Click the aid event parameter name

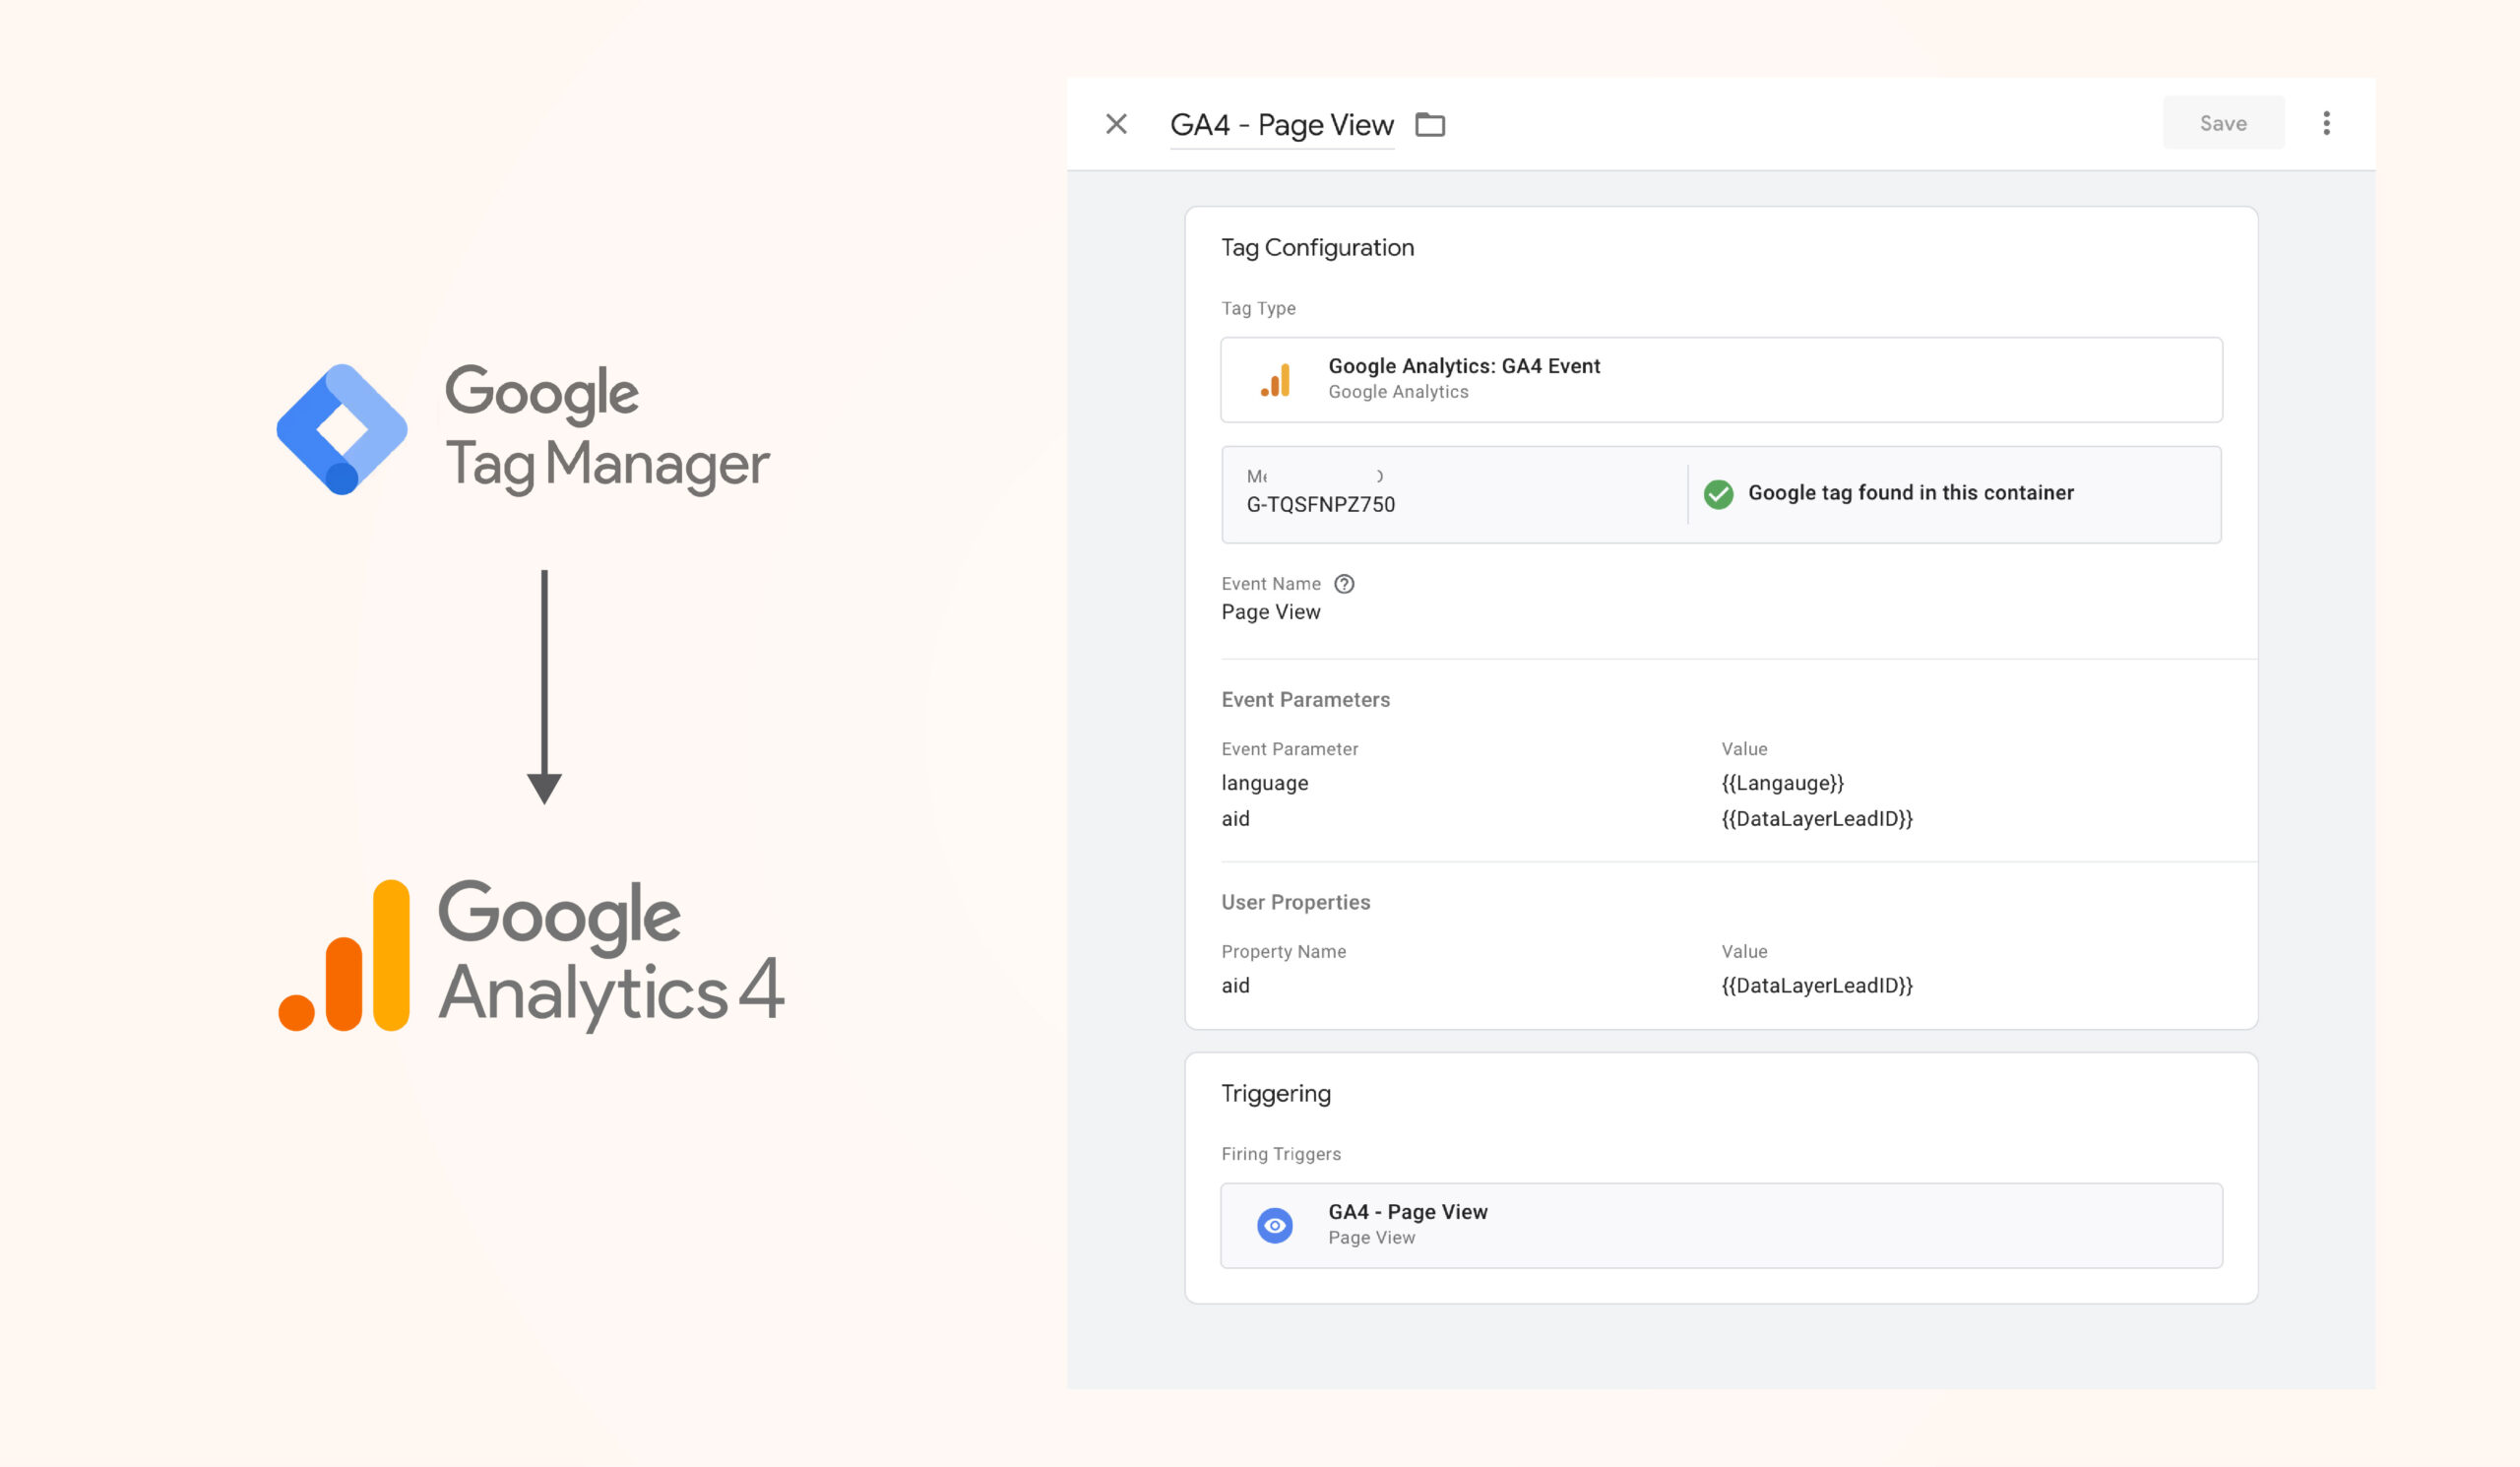click(1235, 819)
